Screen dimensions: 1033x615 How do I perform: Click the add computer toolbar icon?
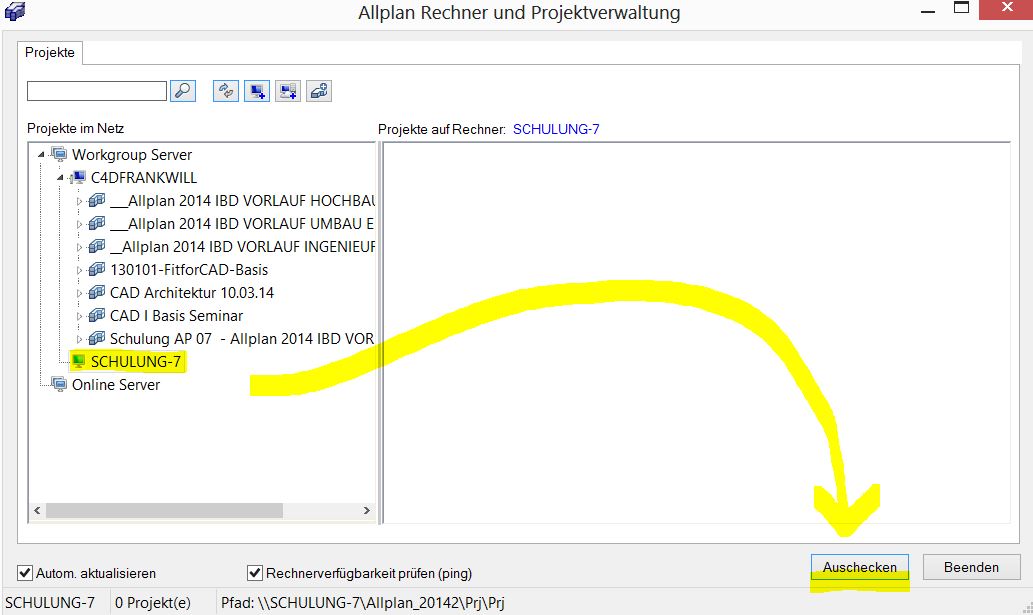tap(258, 91)
